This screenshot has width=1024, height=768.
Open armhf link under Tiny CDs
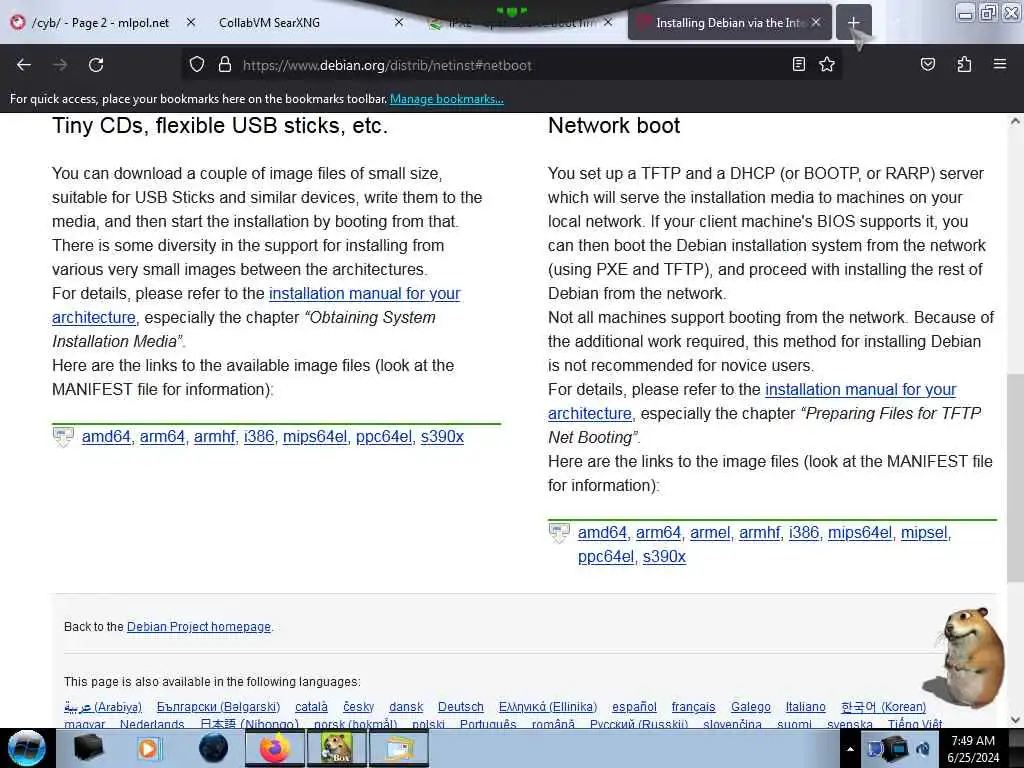214,437
